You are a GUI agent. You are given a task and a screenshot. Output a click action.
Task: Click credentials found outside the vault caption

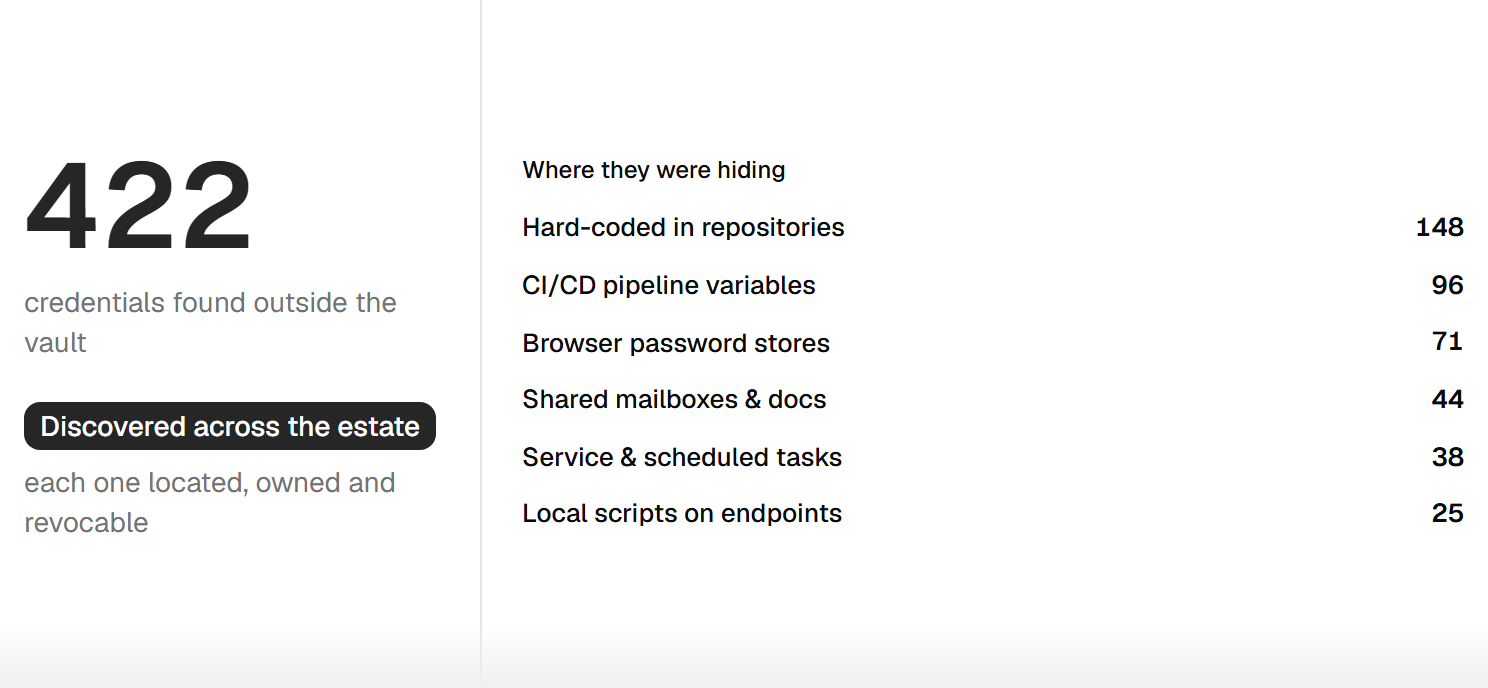(210, 322)
